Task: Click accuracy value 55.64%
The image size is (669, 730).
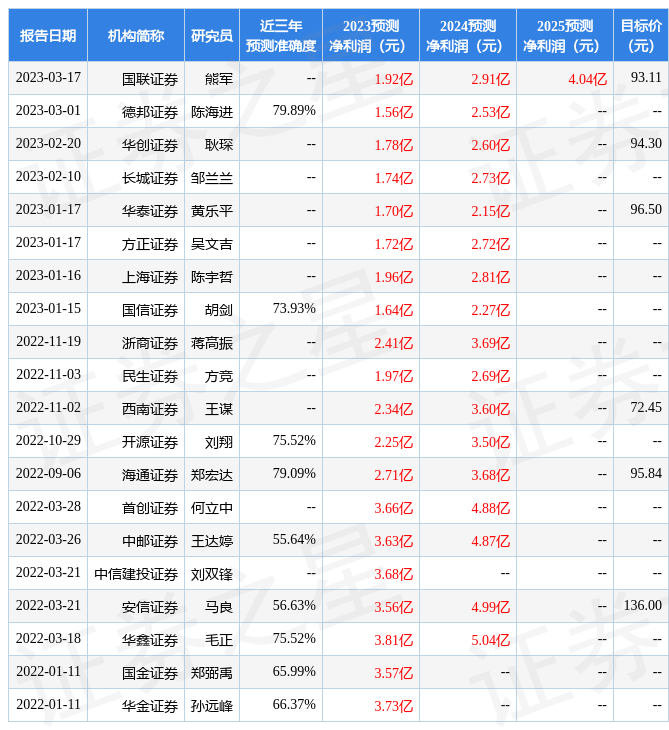Action: click(294, 540)
